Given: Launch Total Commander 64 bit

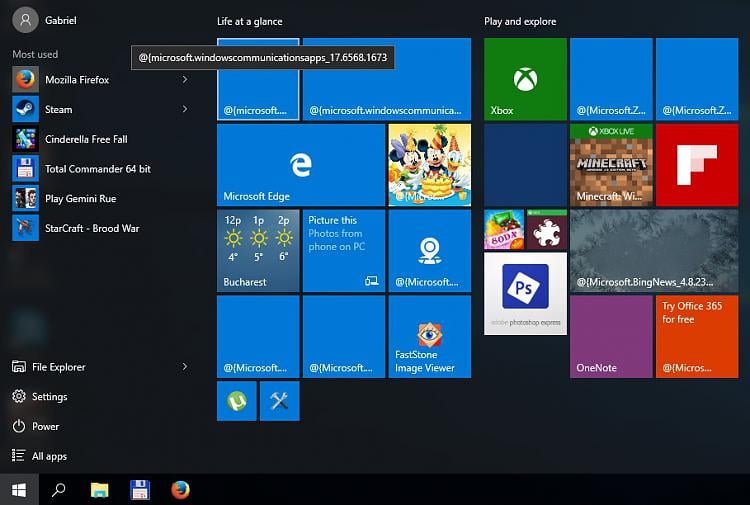Looking at the screenshot, I should [100, 168].
